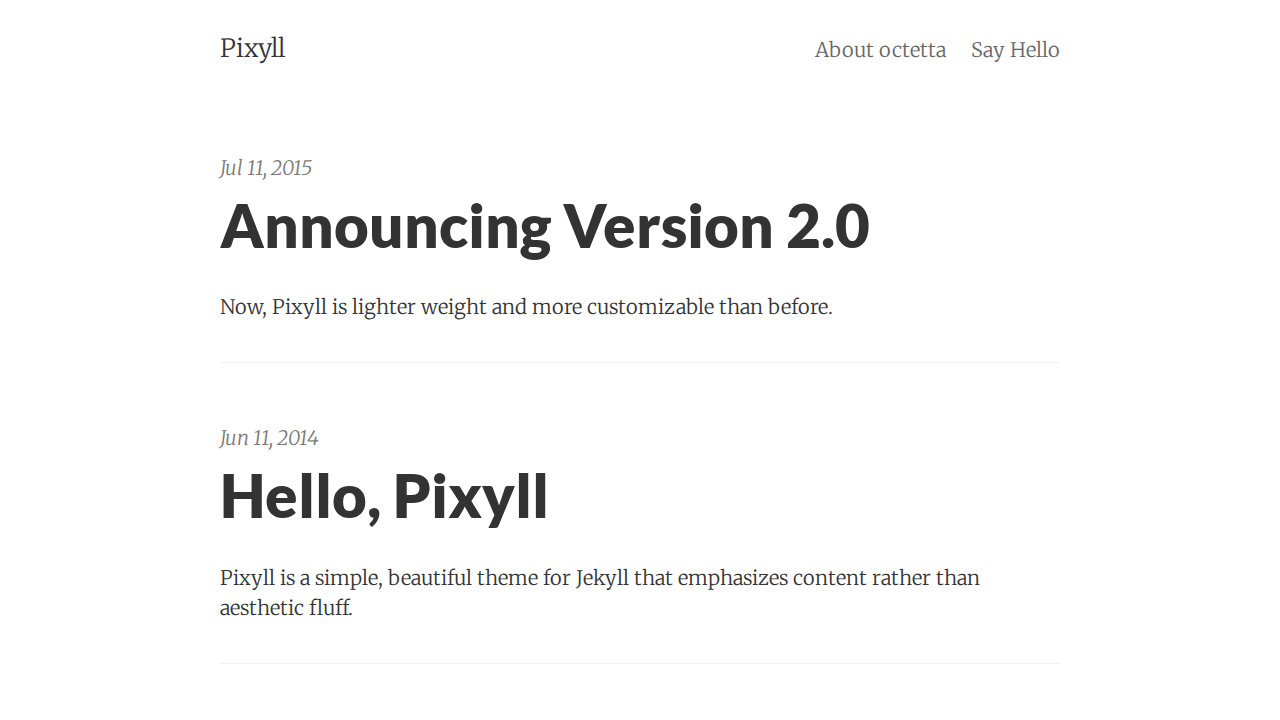This screenshot has height=720, width=1280.
Task: Open the Announcing Version 2.0 post
Action: click(x=544, y=226)
